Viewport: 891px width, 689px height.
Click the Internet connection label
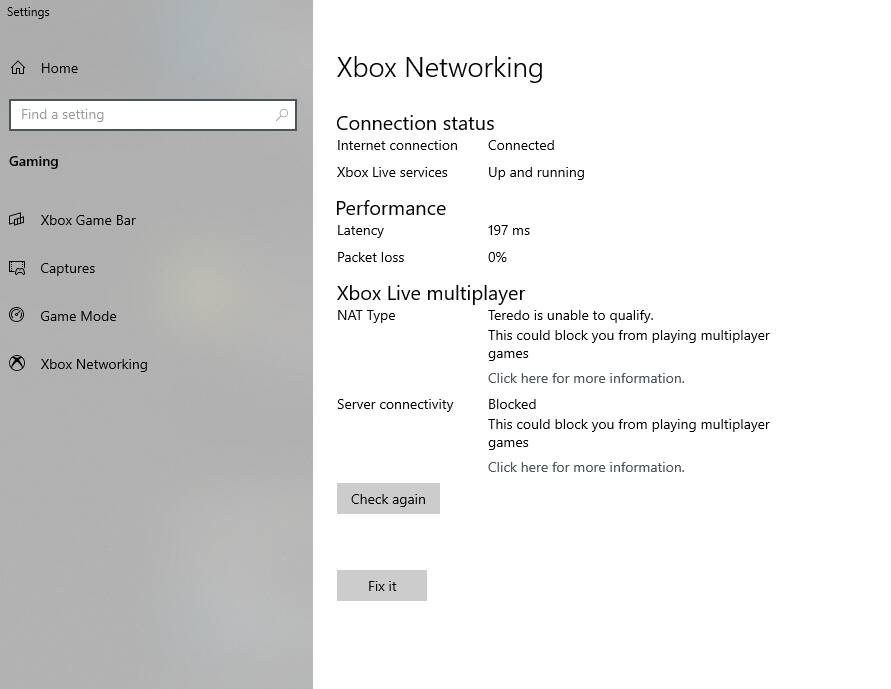[397, 145]
